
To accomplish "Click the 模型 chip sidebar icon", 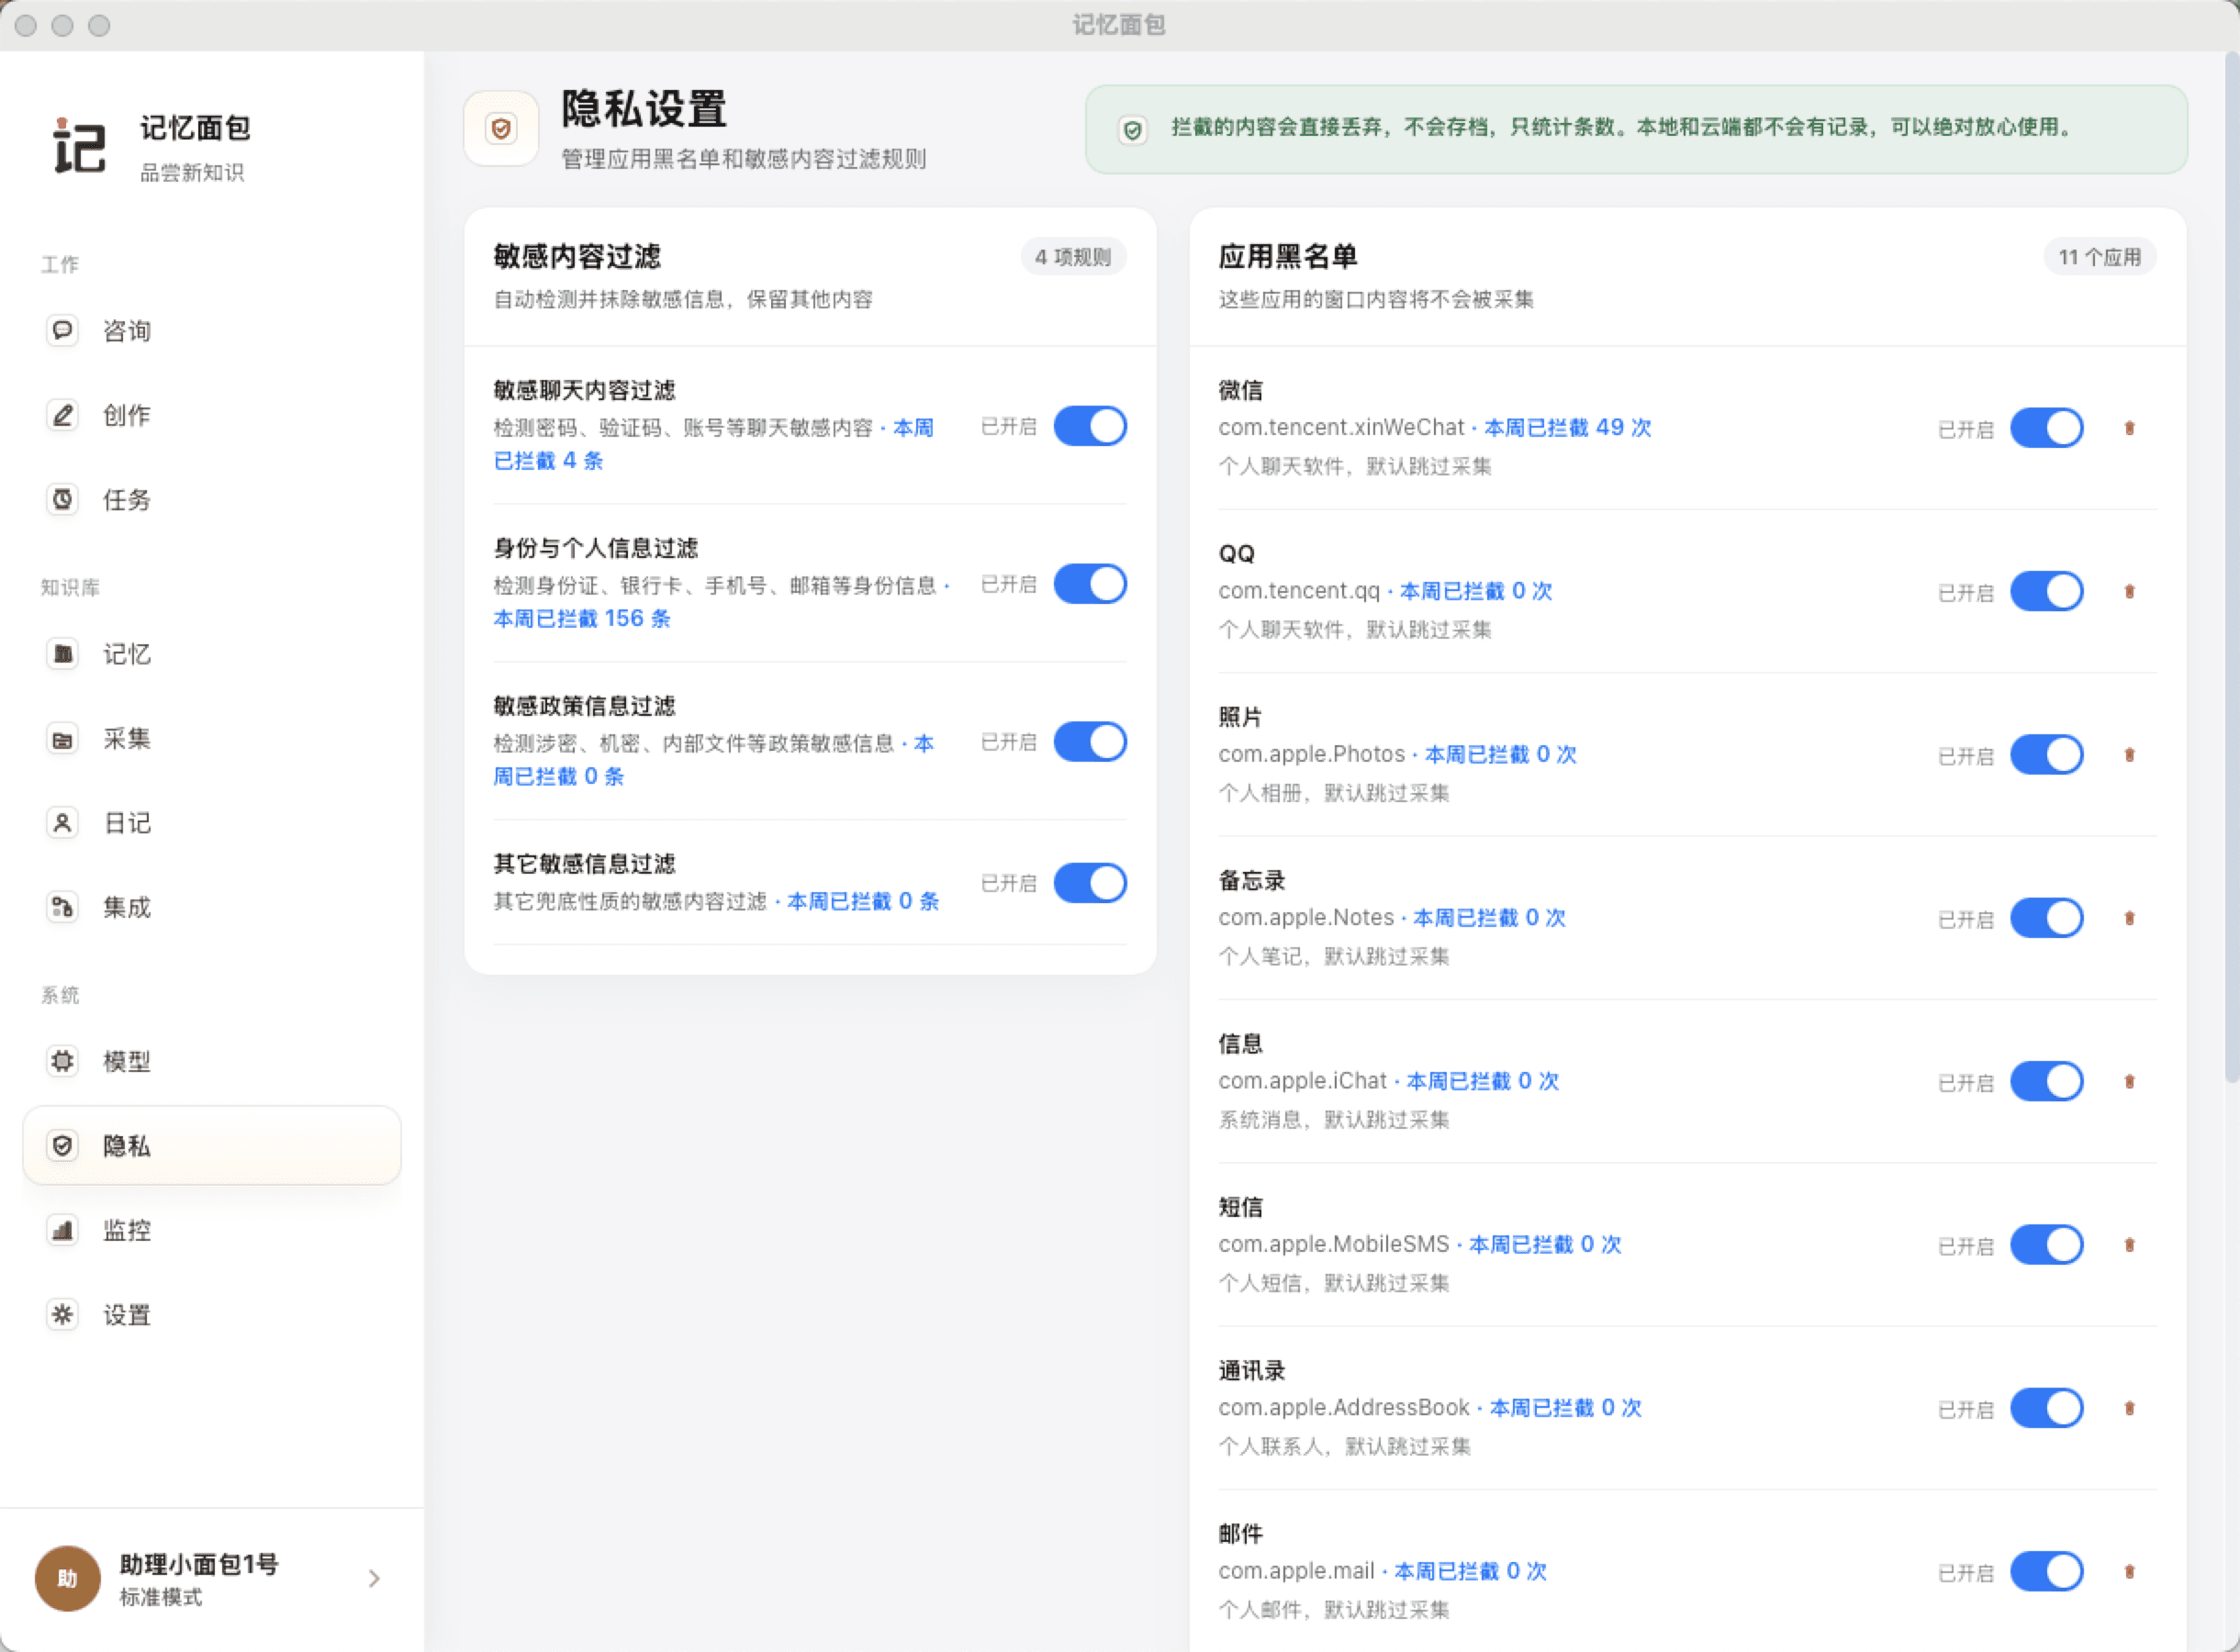I will pos(62,1061).
